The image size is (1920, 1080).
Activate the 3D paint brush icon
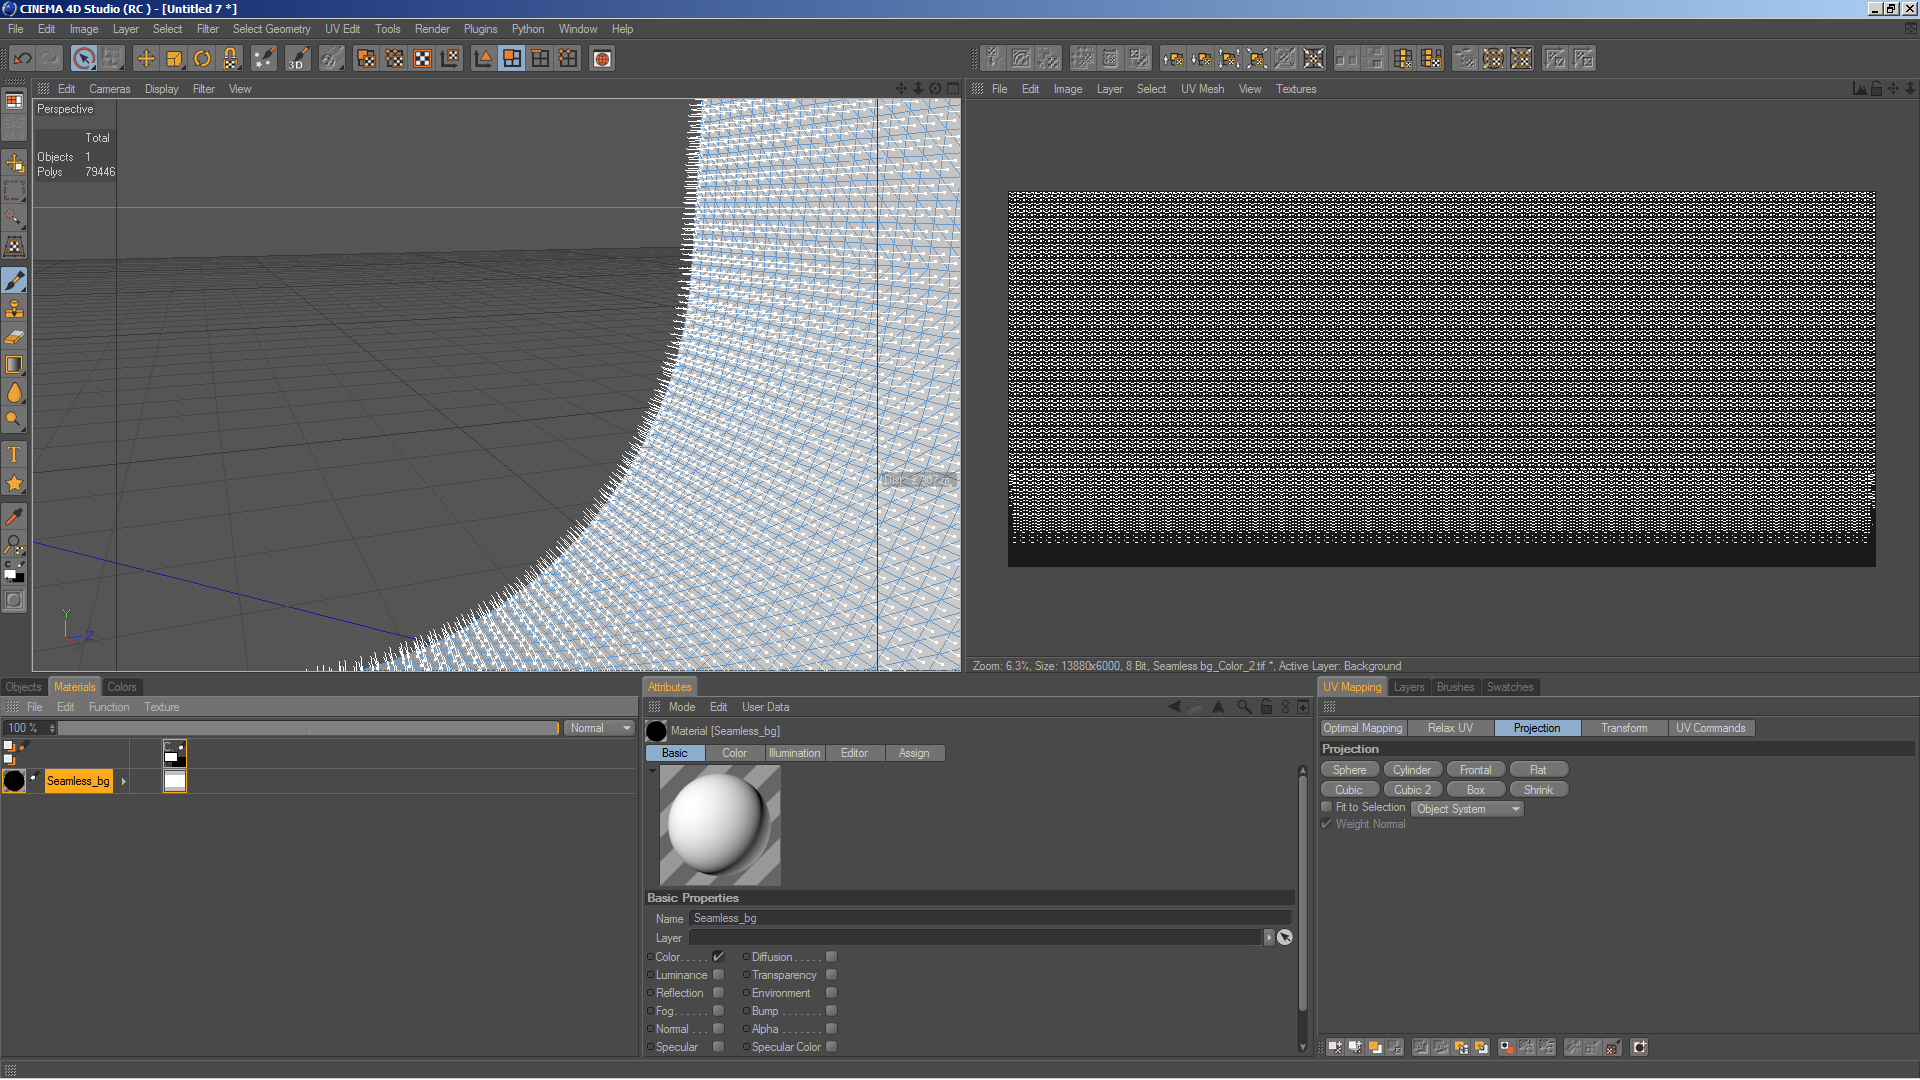point(298,59)
